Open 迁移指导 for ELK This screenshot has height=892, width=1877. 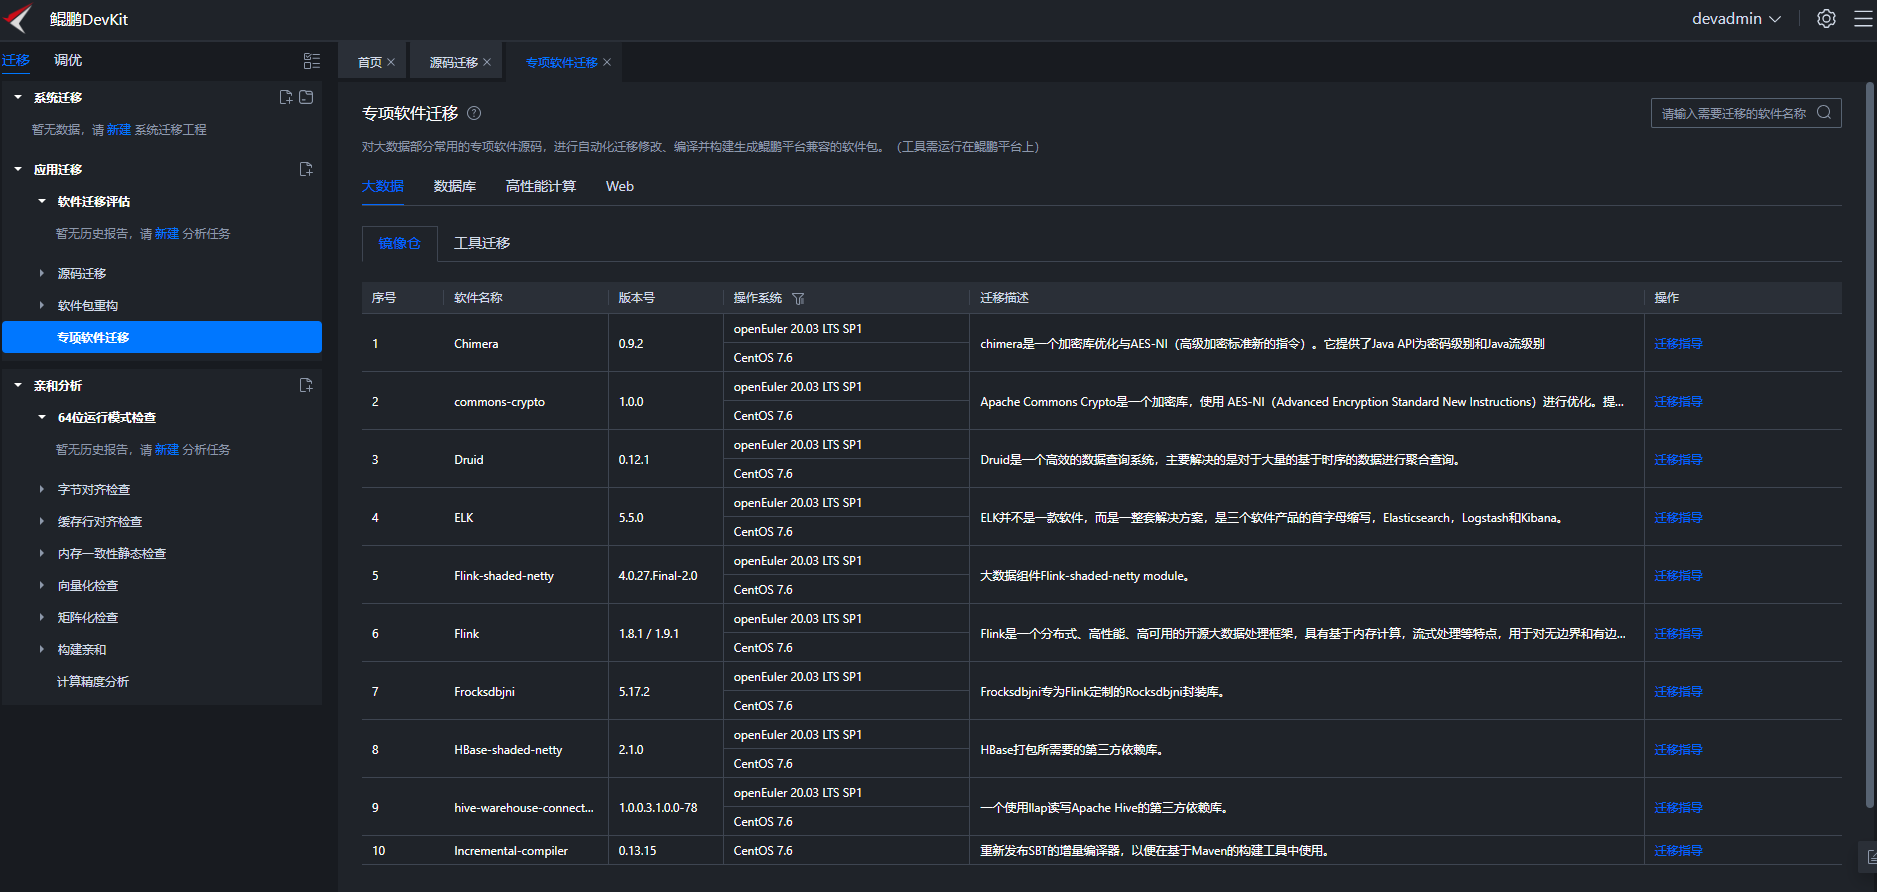point(1678,518)
